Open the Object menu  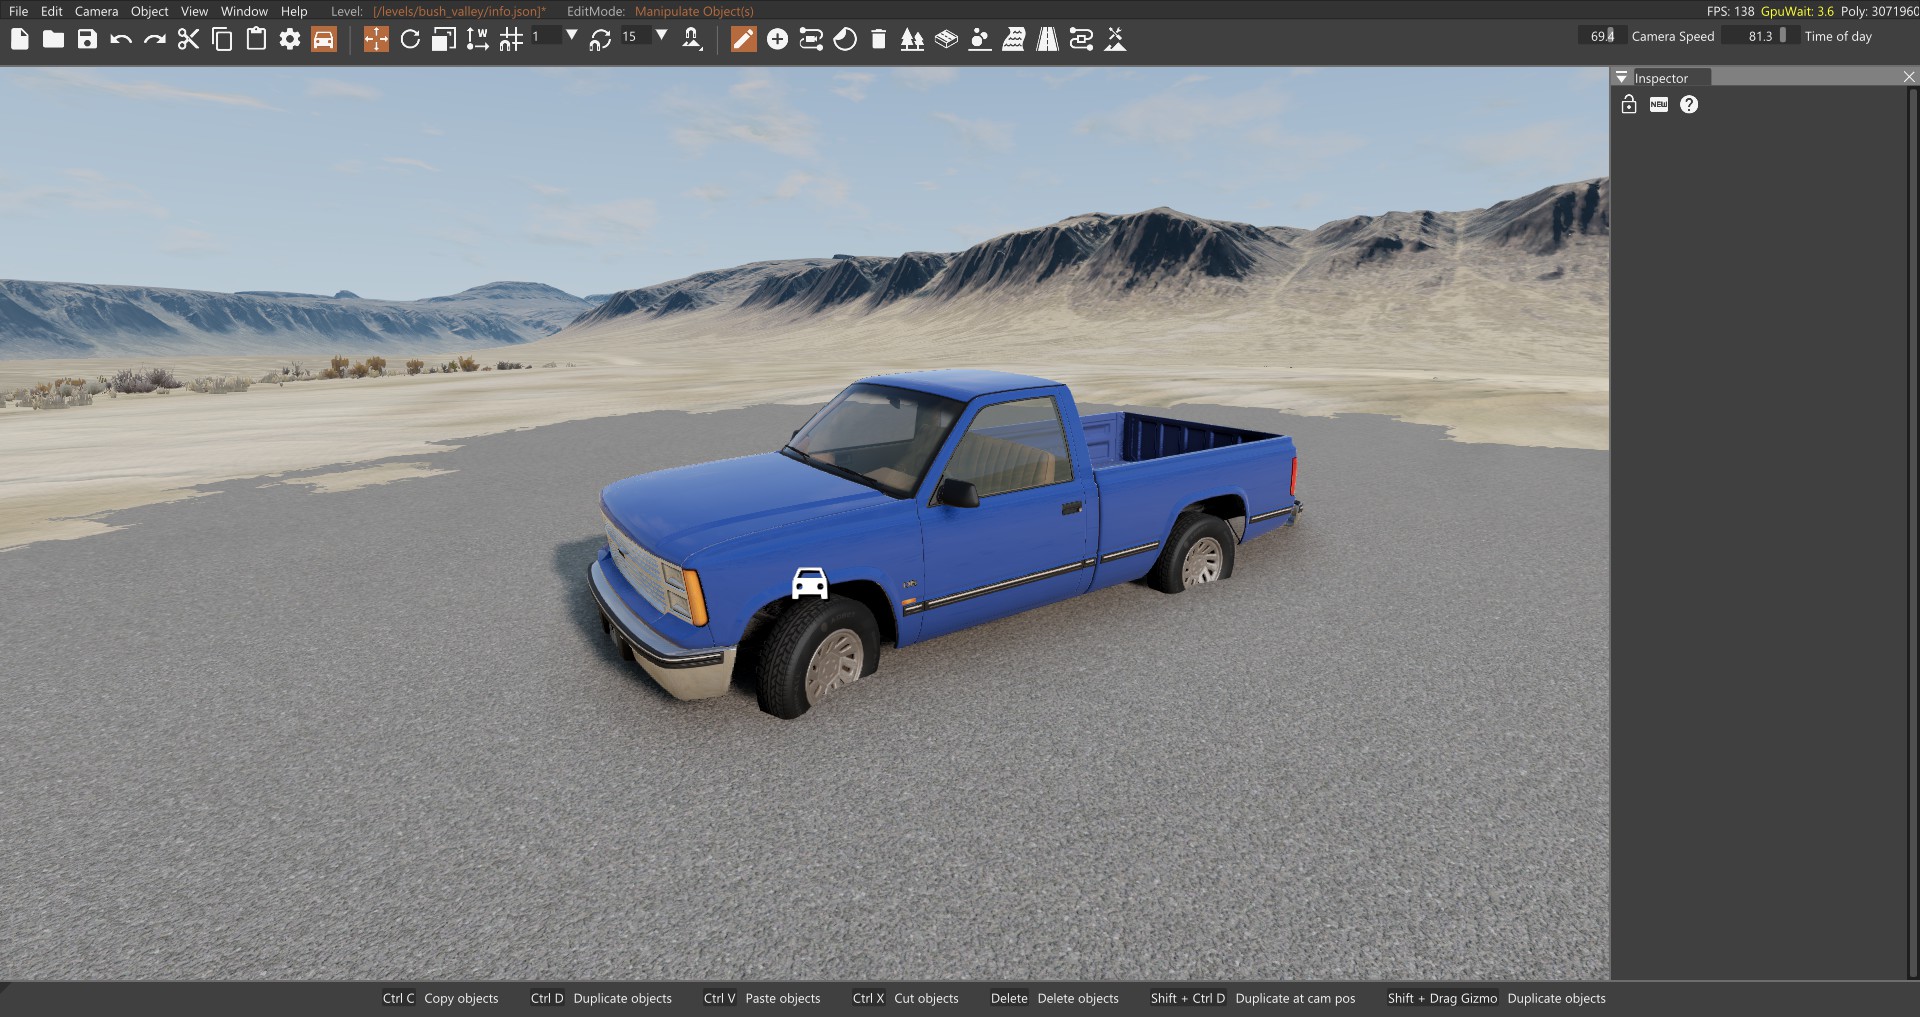click(150, 11)
